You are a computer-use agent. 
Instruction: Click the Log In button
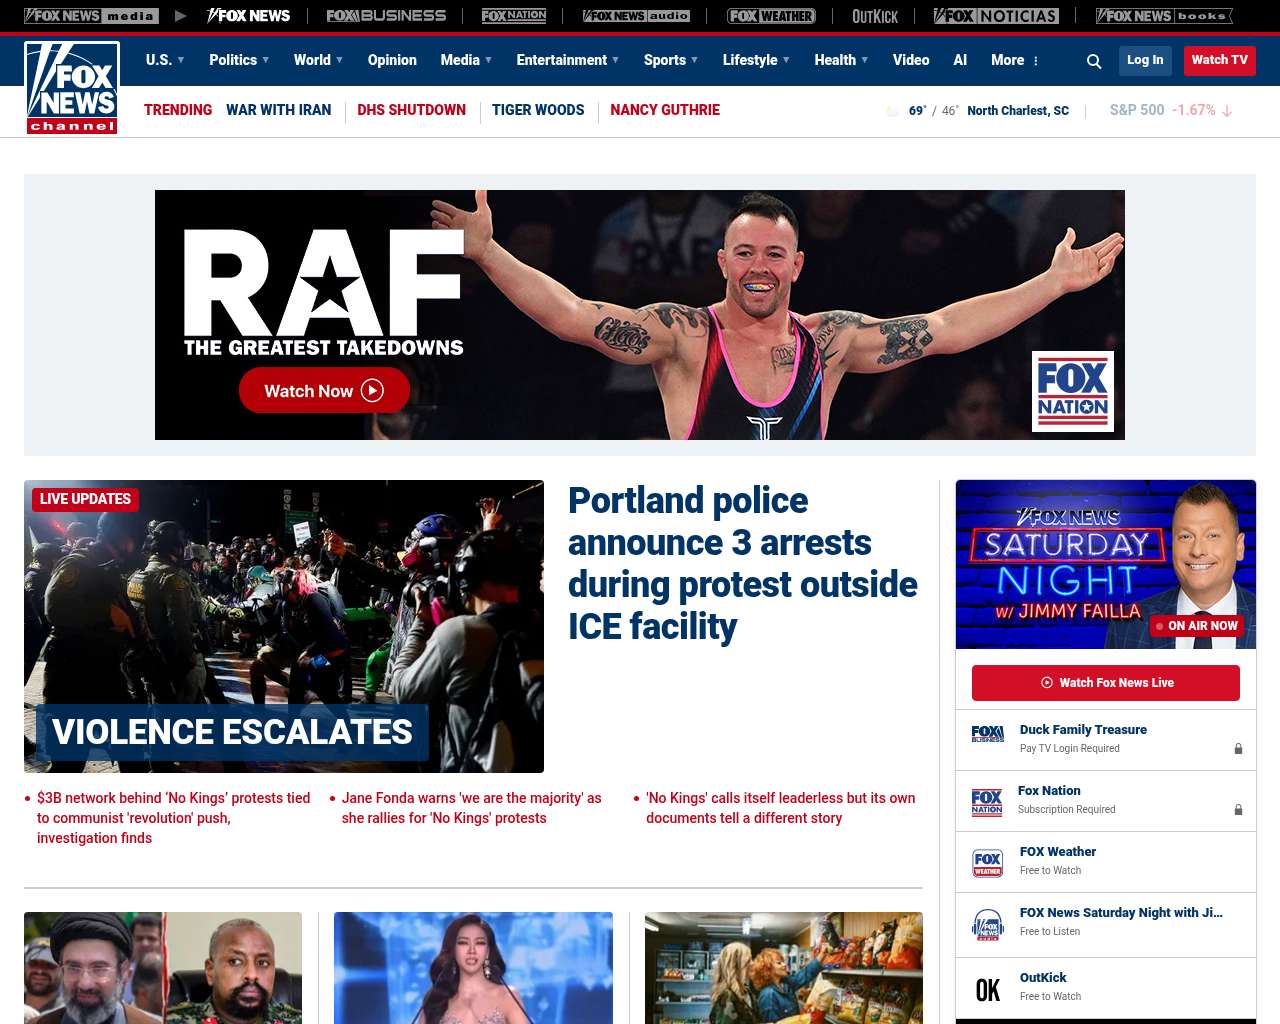point(1145,60)
